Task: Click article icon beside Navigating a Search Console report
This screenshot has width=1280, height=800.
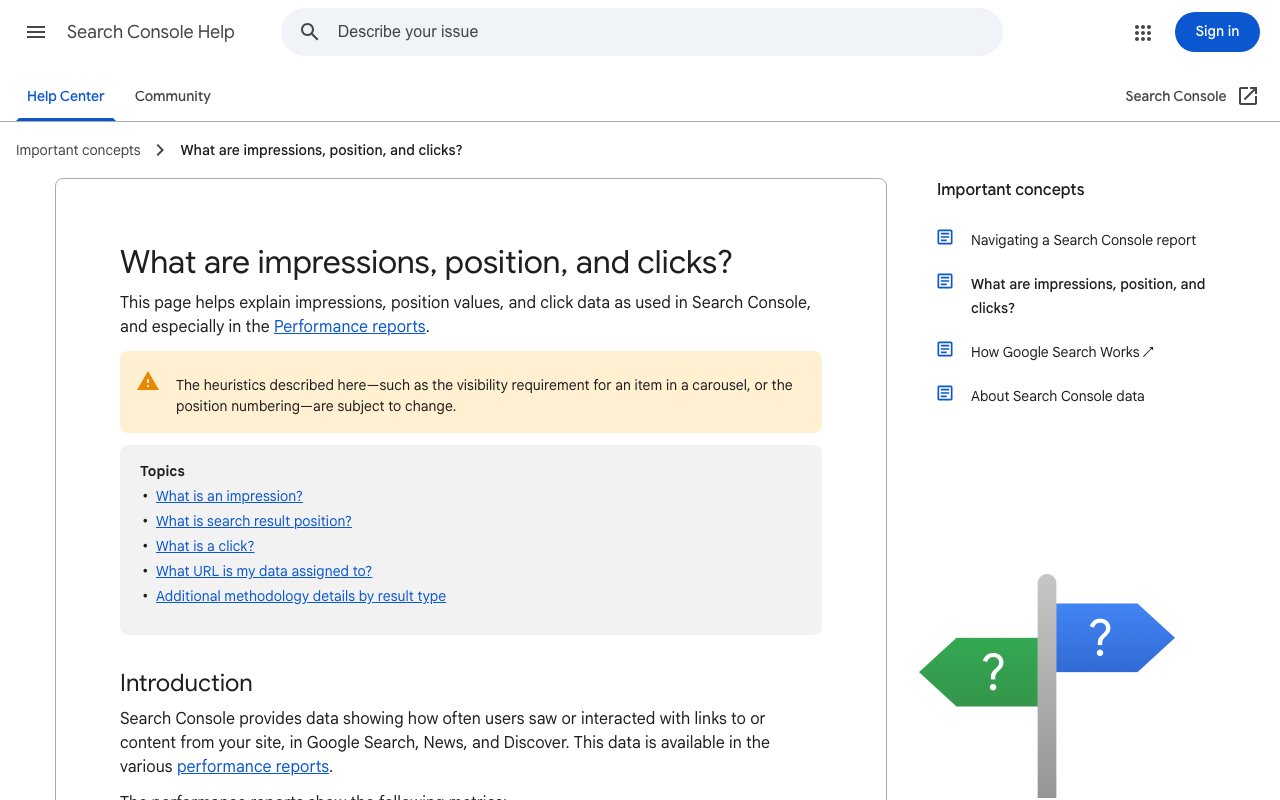Action: [945, 237]
